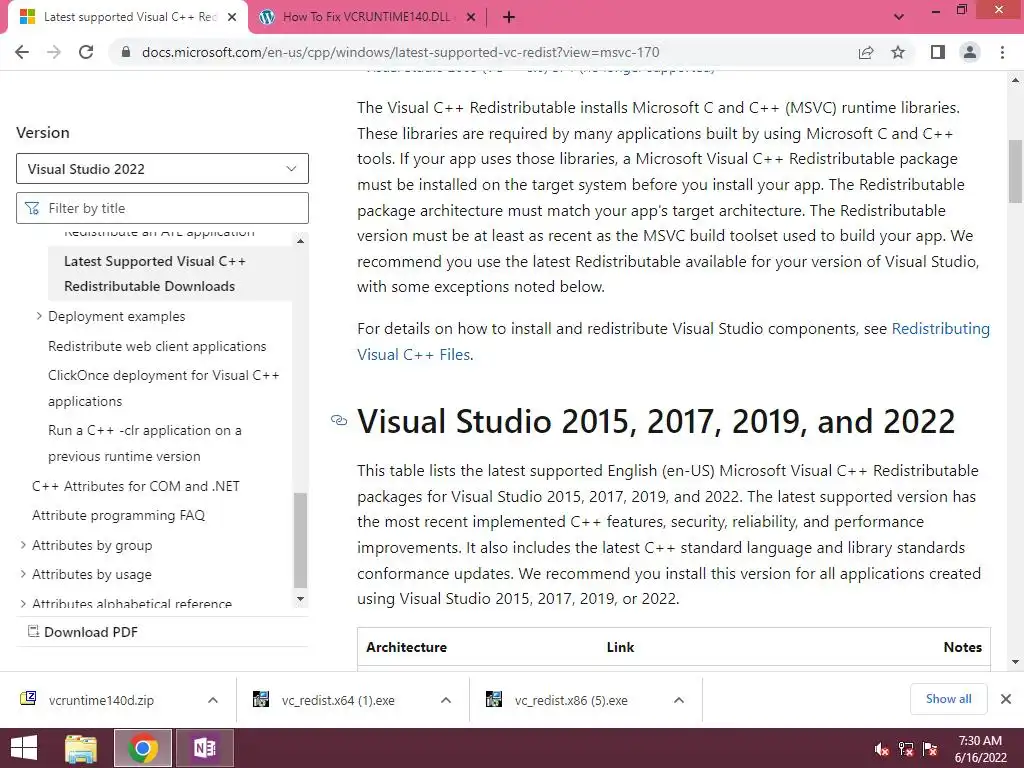This screenshot has height=768, width=1024.
Task: Open options for vc_redist.x86 (5).exe download
Action: pos(679,700)
